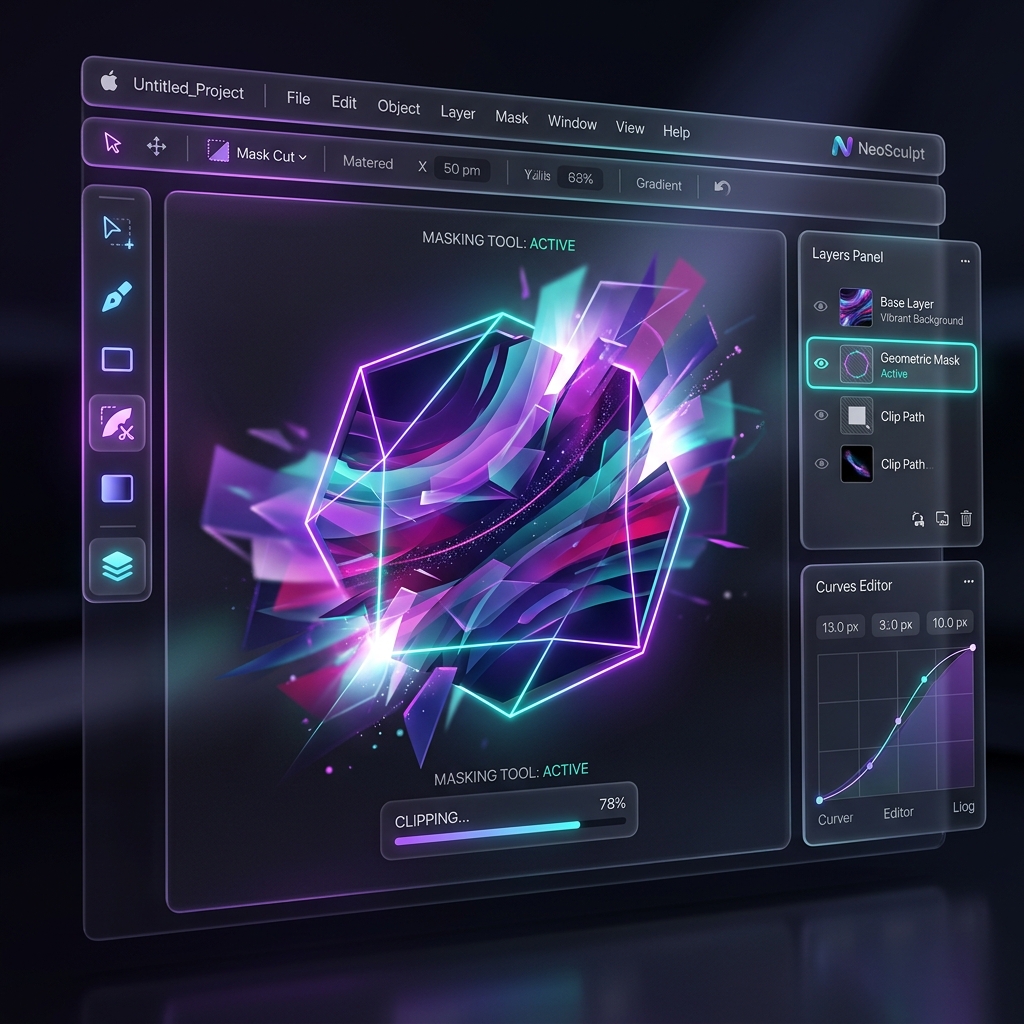
Task: Select the Pen tool in sidebar
Action: coord(117,297)
